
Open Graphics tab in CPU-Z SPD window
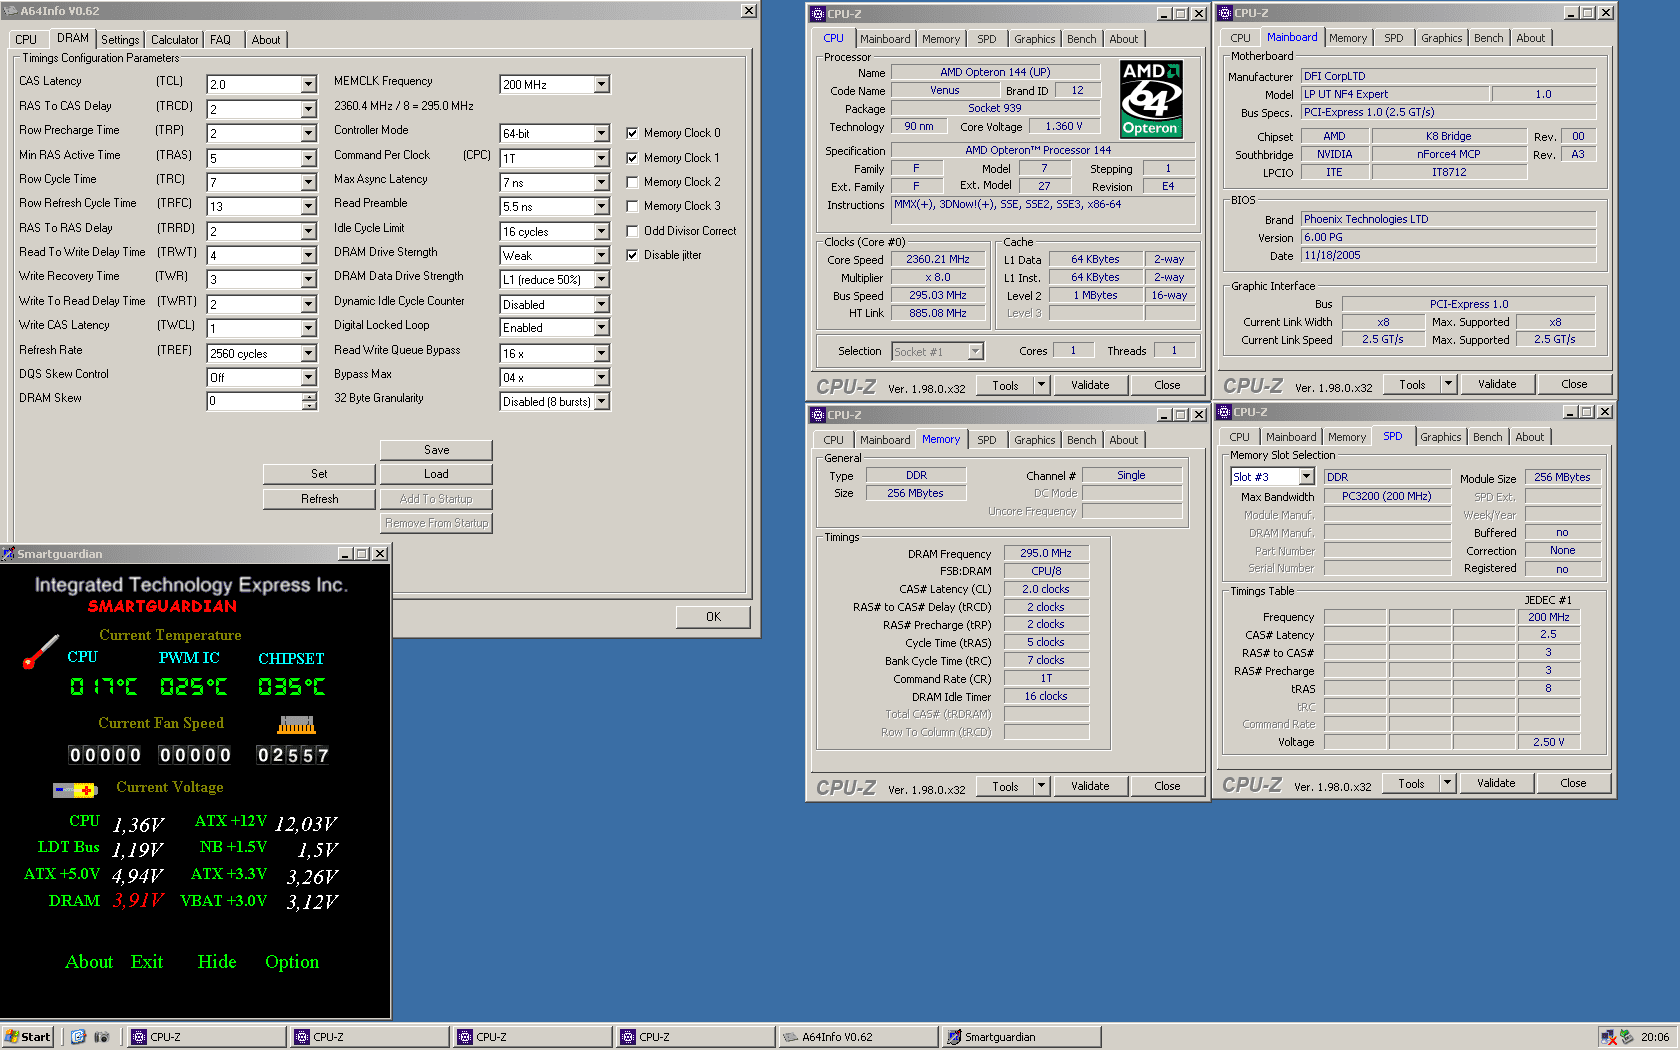[1440, 437]
